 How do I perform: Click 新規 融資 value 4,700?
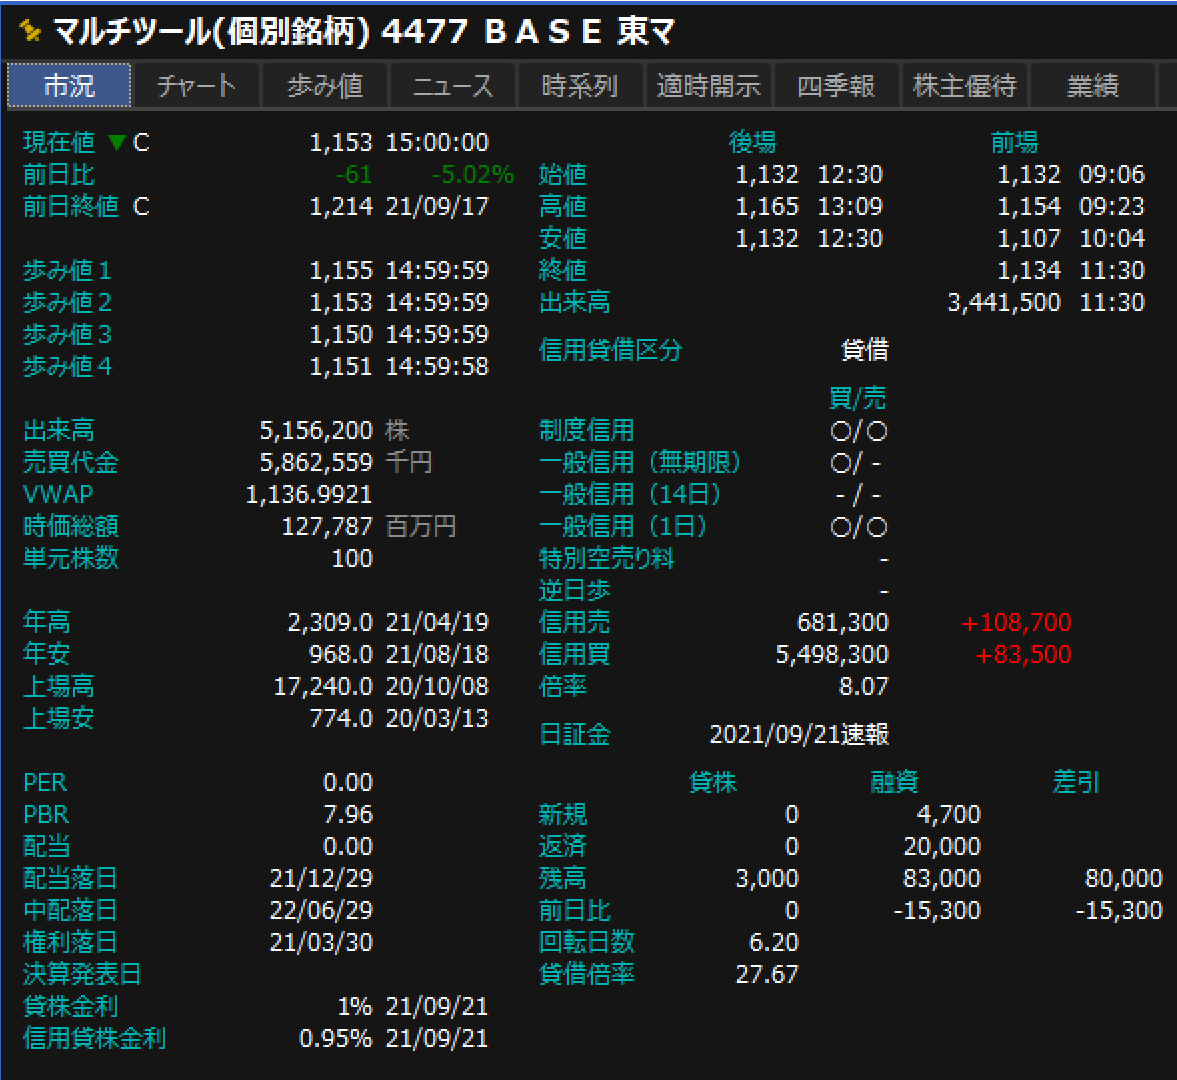(x=948, y=814)
